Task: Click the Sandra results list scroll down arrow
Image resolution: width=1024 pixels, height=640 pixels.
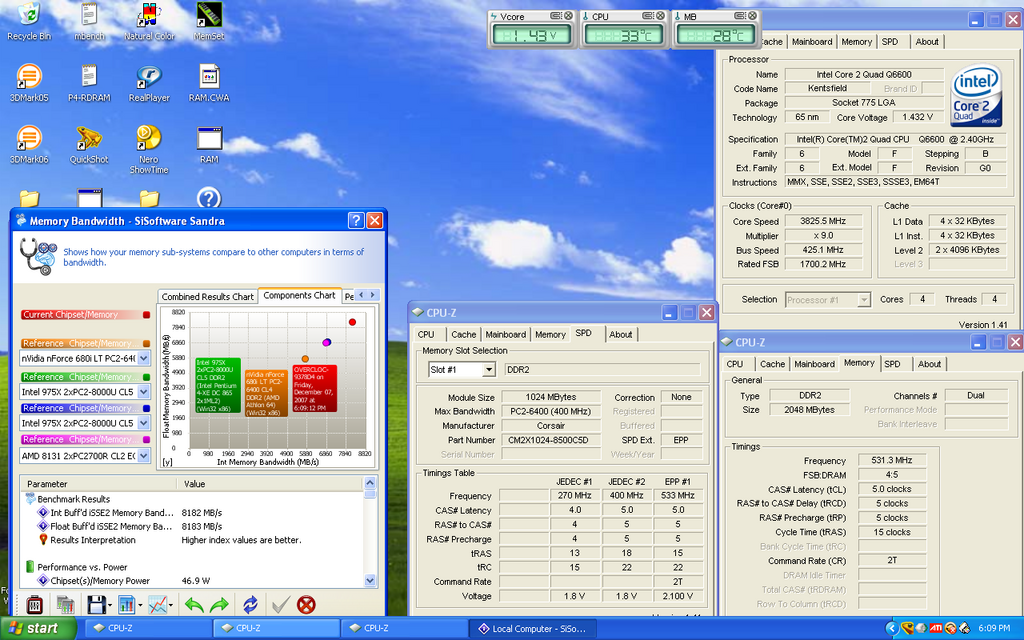Action: pyautogui.click(x=370, y=580)
